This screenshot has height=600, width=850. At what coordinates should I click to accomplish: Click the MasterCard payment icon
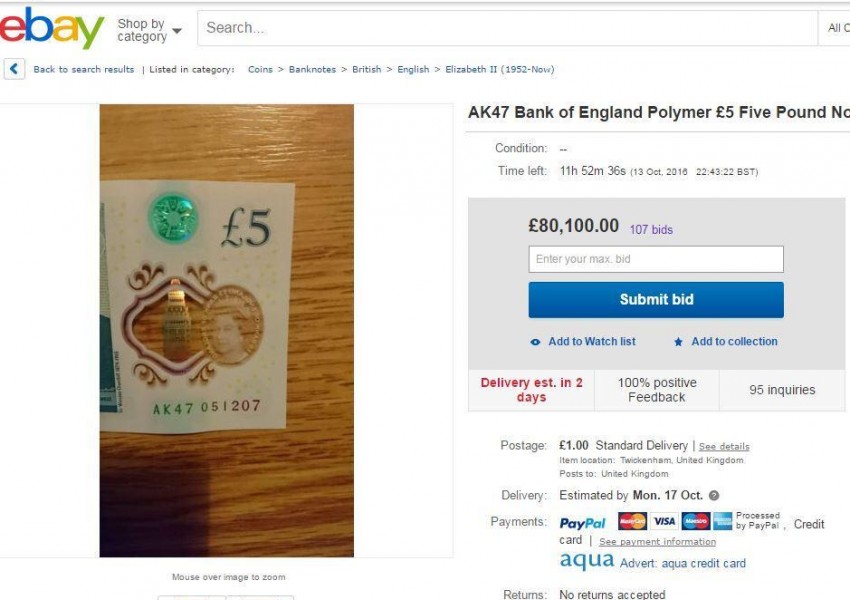[x=632, y=521]
